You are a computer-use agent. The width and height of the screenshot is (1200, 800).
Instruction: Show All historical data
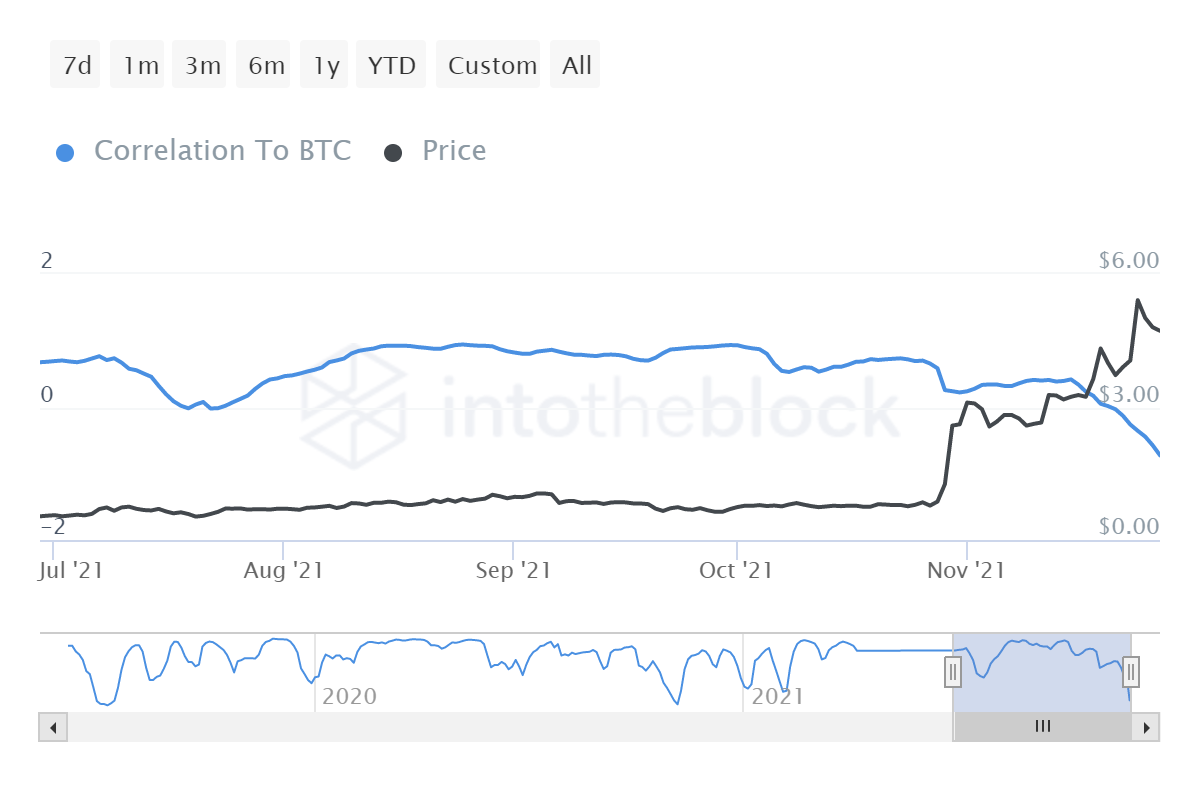tap(576, 65)
